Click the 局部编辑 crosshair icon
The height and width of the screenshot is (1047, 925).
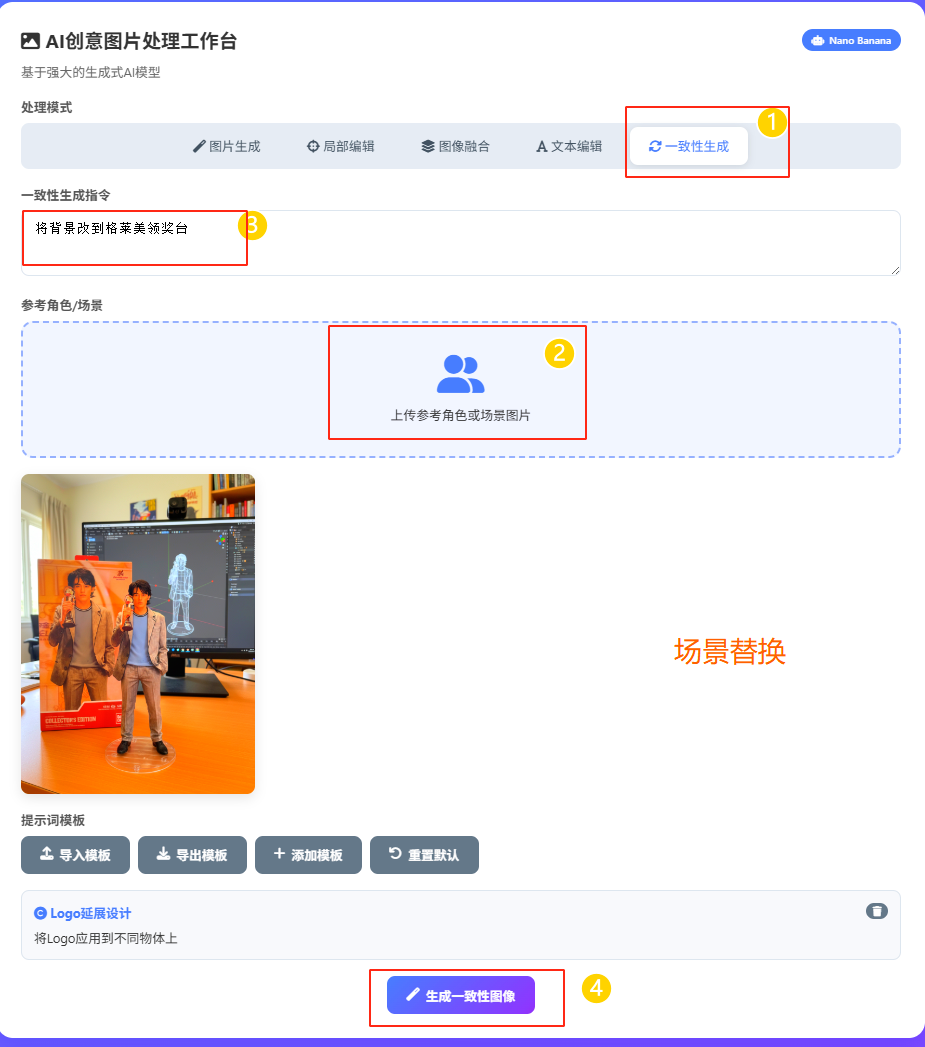click(x=313, y=145)
